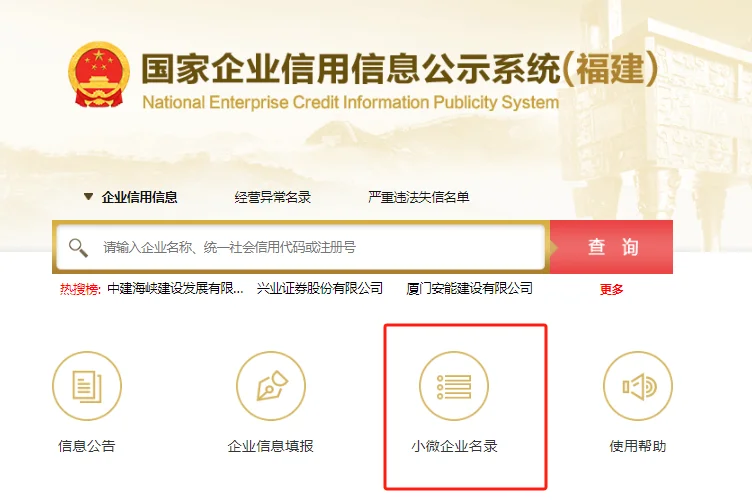752x502 pixels.
Task: Open hot search 兴业证券股份有限公司
Action: [320, 288]
